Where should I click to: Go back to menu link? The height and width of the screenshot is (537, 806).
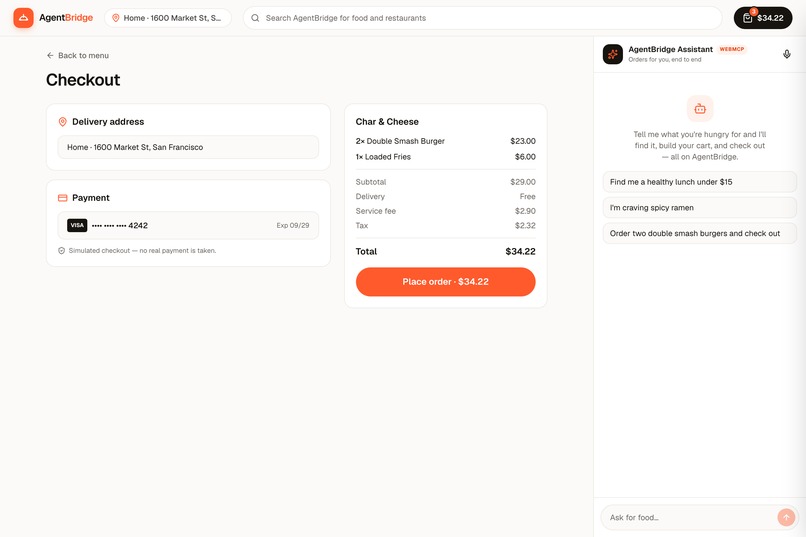(78, 55)
